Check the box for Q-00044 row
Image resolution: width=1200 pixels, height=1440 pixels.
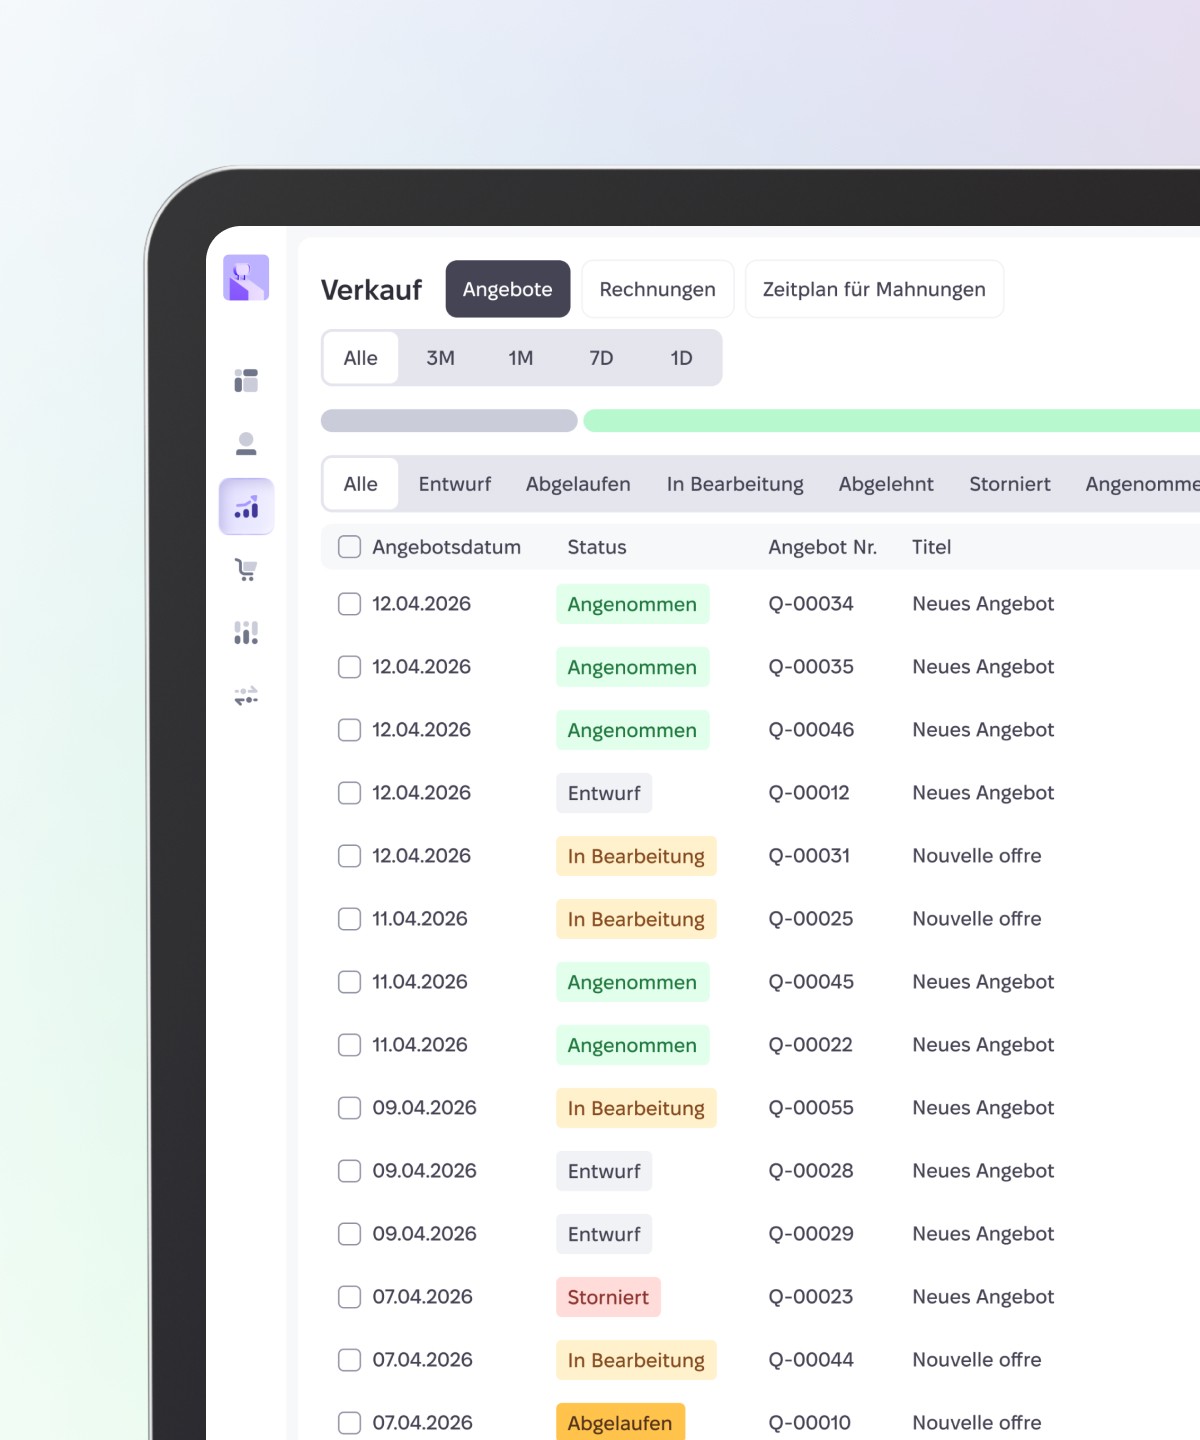[349, 1360]
